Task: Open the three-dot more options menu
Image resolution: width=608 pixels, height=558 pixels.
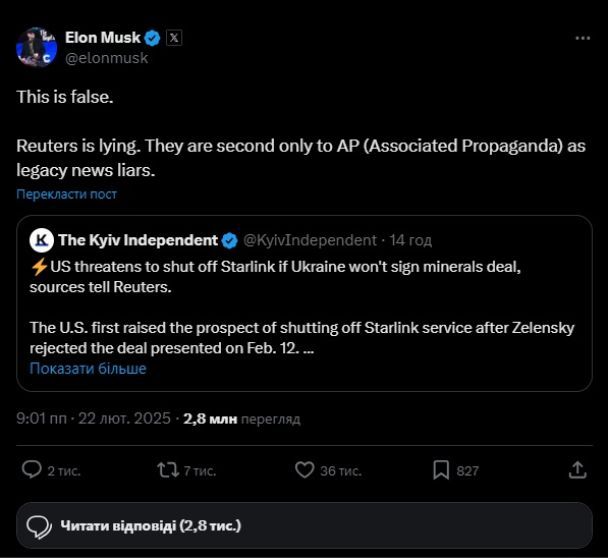Action: click(x=582, y=38)
